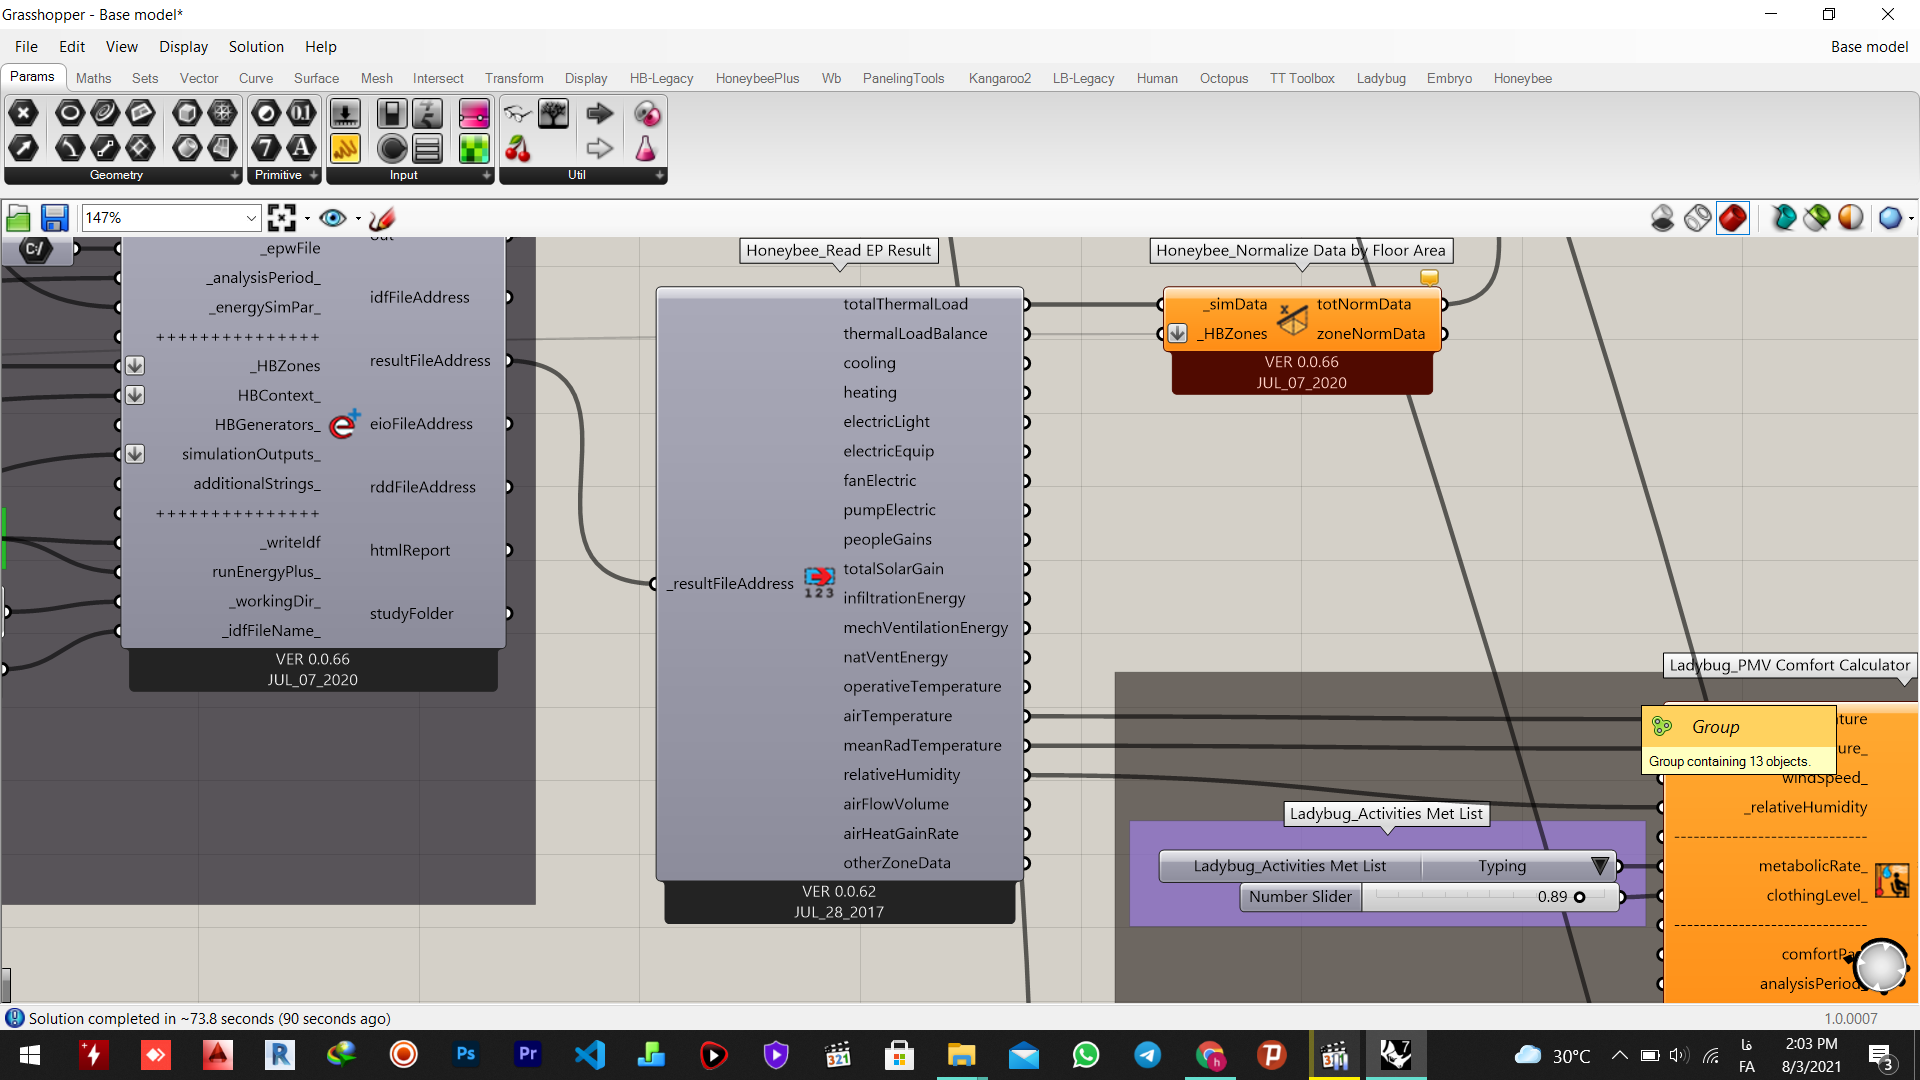The width and height of the screenshot is (1920, 1080).
Task: Click the Zoom Extents toolbar icon
Action: point(282,217)
